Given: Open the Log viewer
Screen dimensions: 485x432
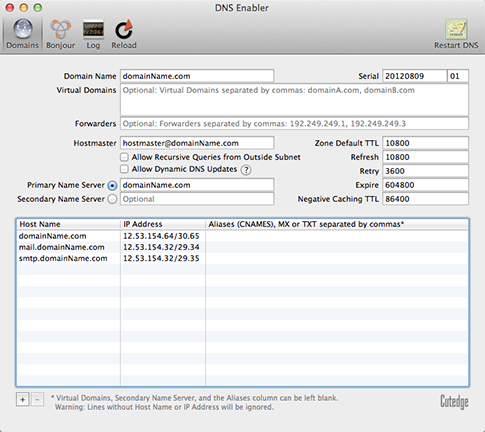Looking at the screenshot, I should point(93,34).
